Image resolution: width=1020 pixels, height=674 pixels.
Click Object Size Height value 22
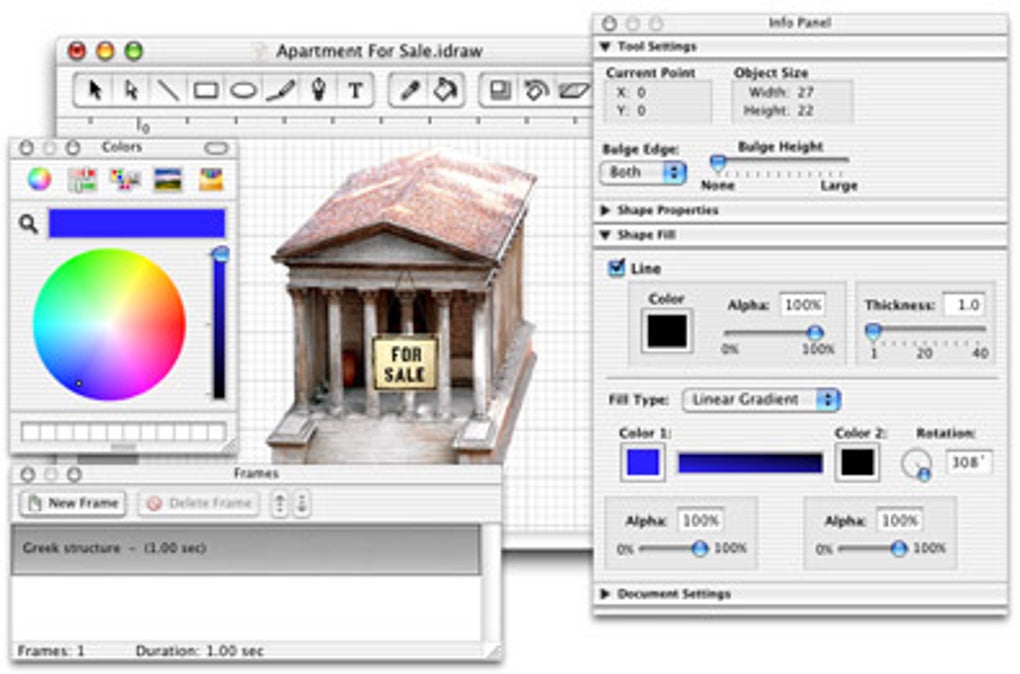pos(805,111)
